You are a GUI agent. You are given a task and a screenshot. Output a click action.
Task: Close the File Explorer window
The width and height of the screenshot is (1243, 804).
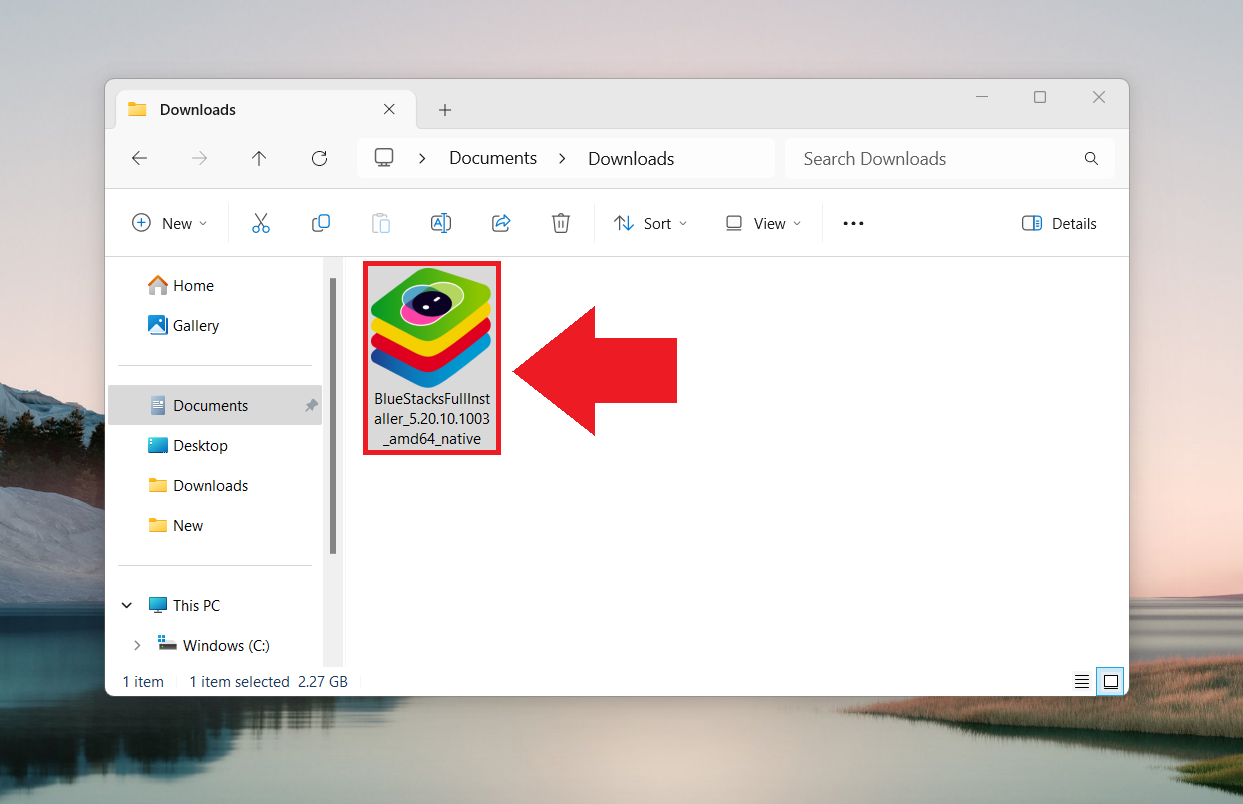(x=1099, y=97)
